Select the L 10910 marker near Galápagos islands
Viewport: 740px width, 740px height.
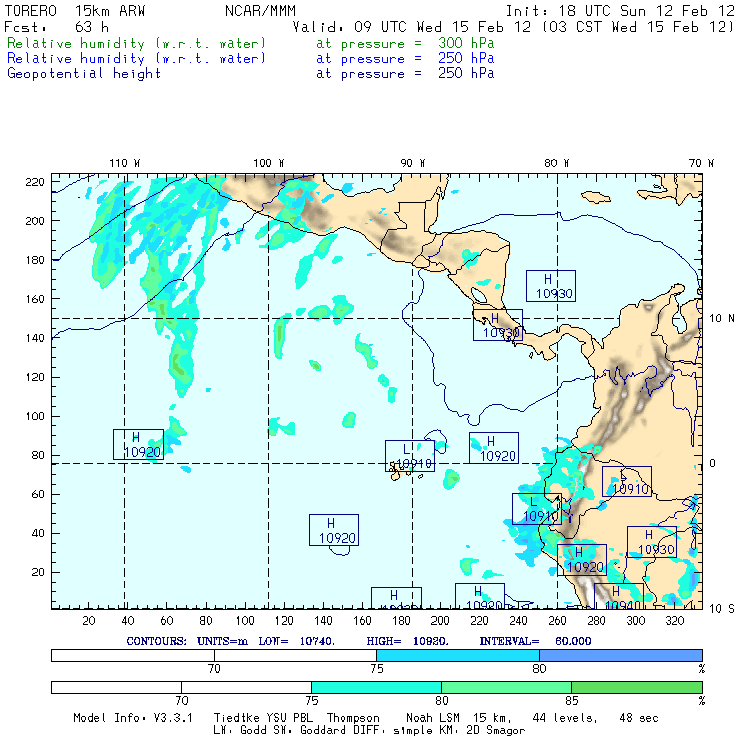pyautogui.click(x=410, y=456)
